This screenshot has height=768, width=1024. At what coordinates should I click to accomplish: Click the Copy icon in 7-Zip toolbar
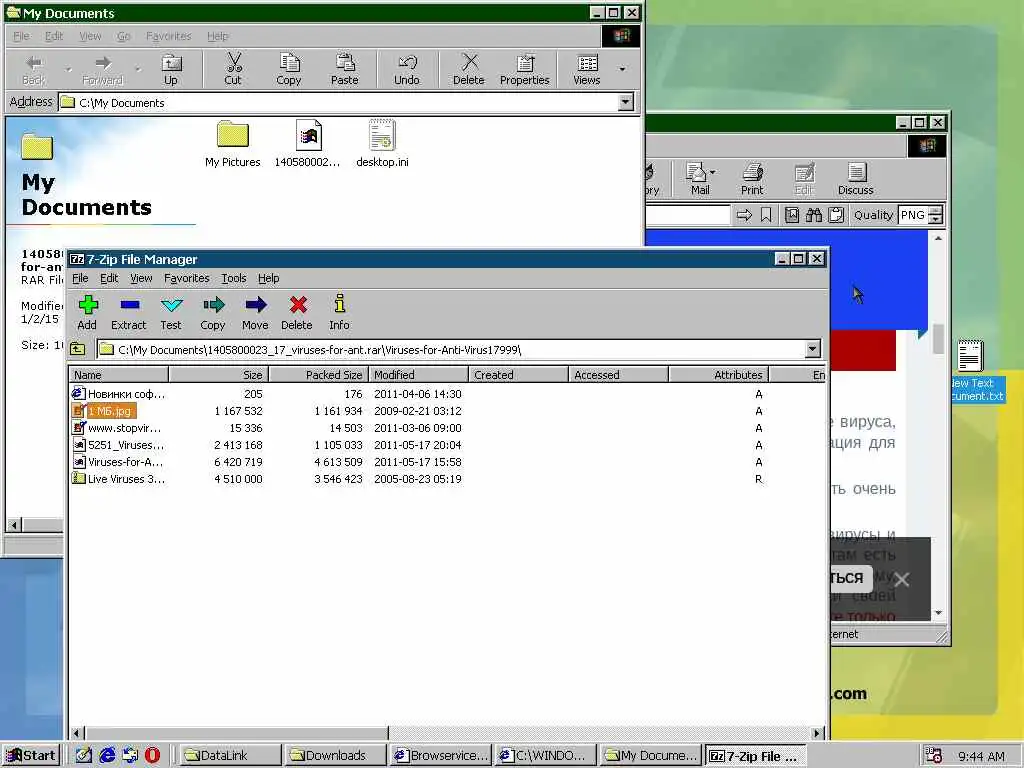click(213, 312)
